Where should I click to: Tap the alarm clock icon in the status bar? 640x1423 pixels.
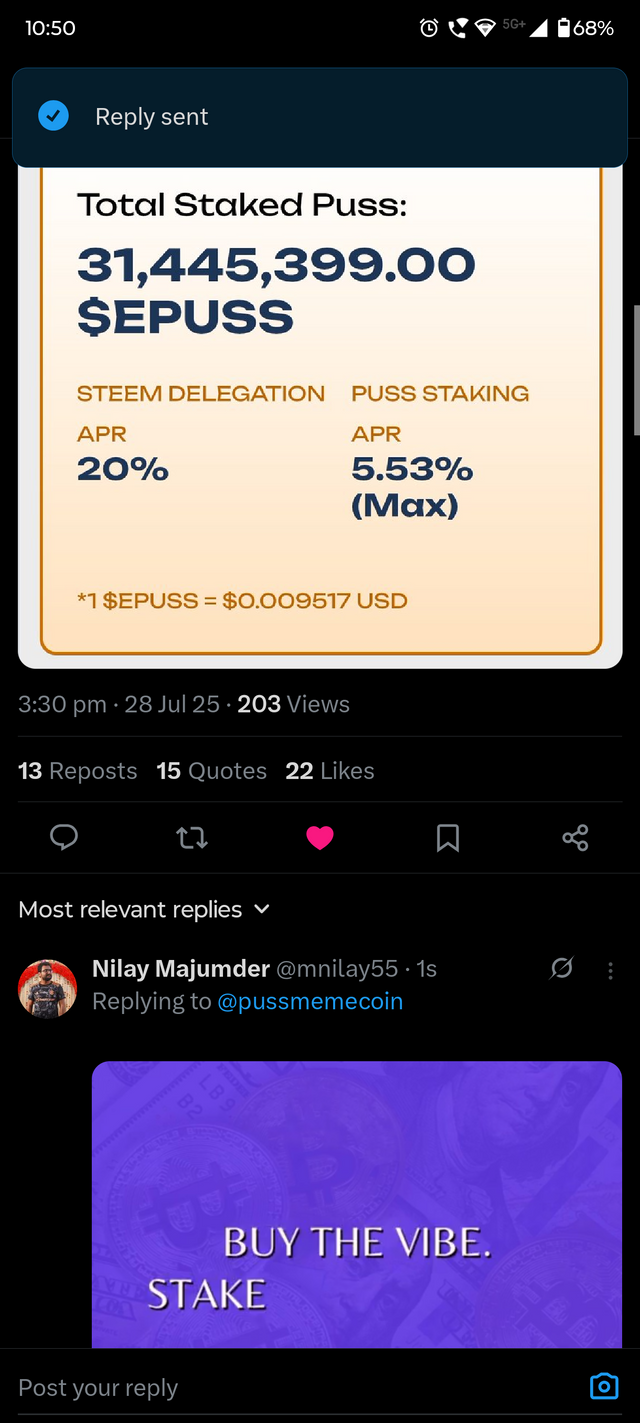pos(429,28)
